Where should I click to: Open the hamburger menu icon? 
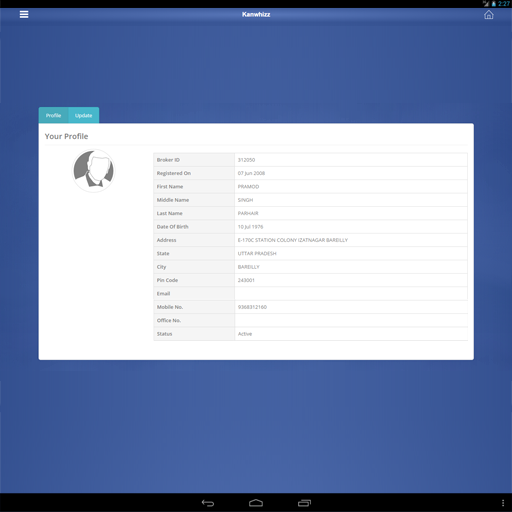pyautogui.click(x=24, y=15)
